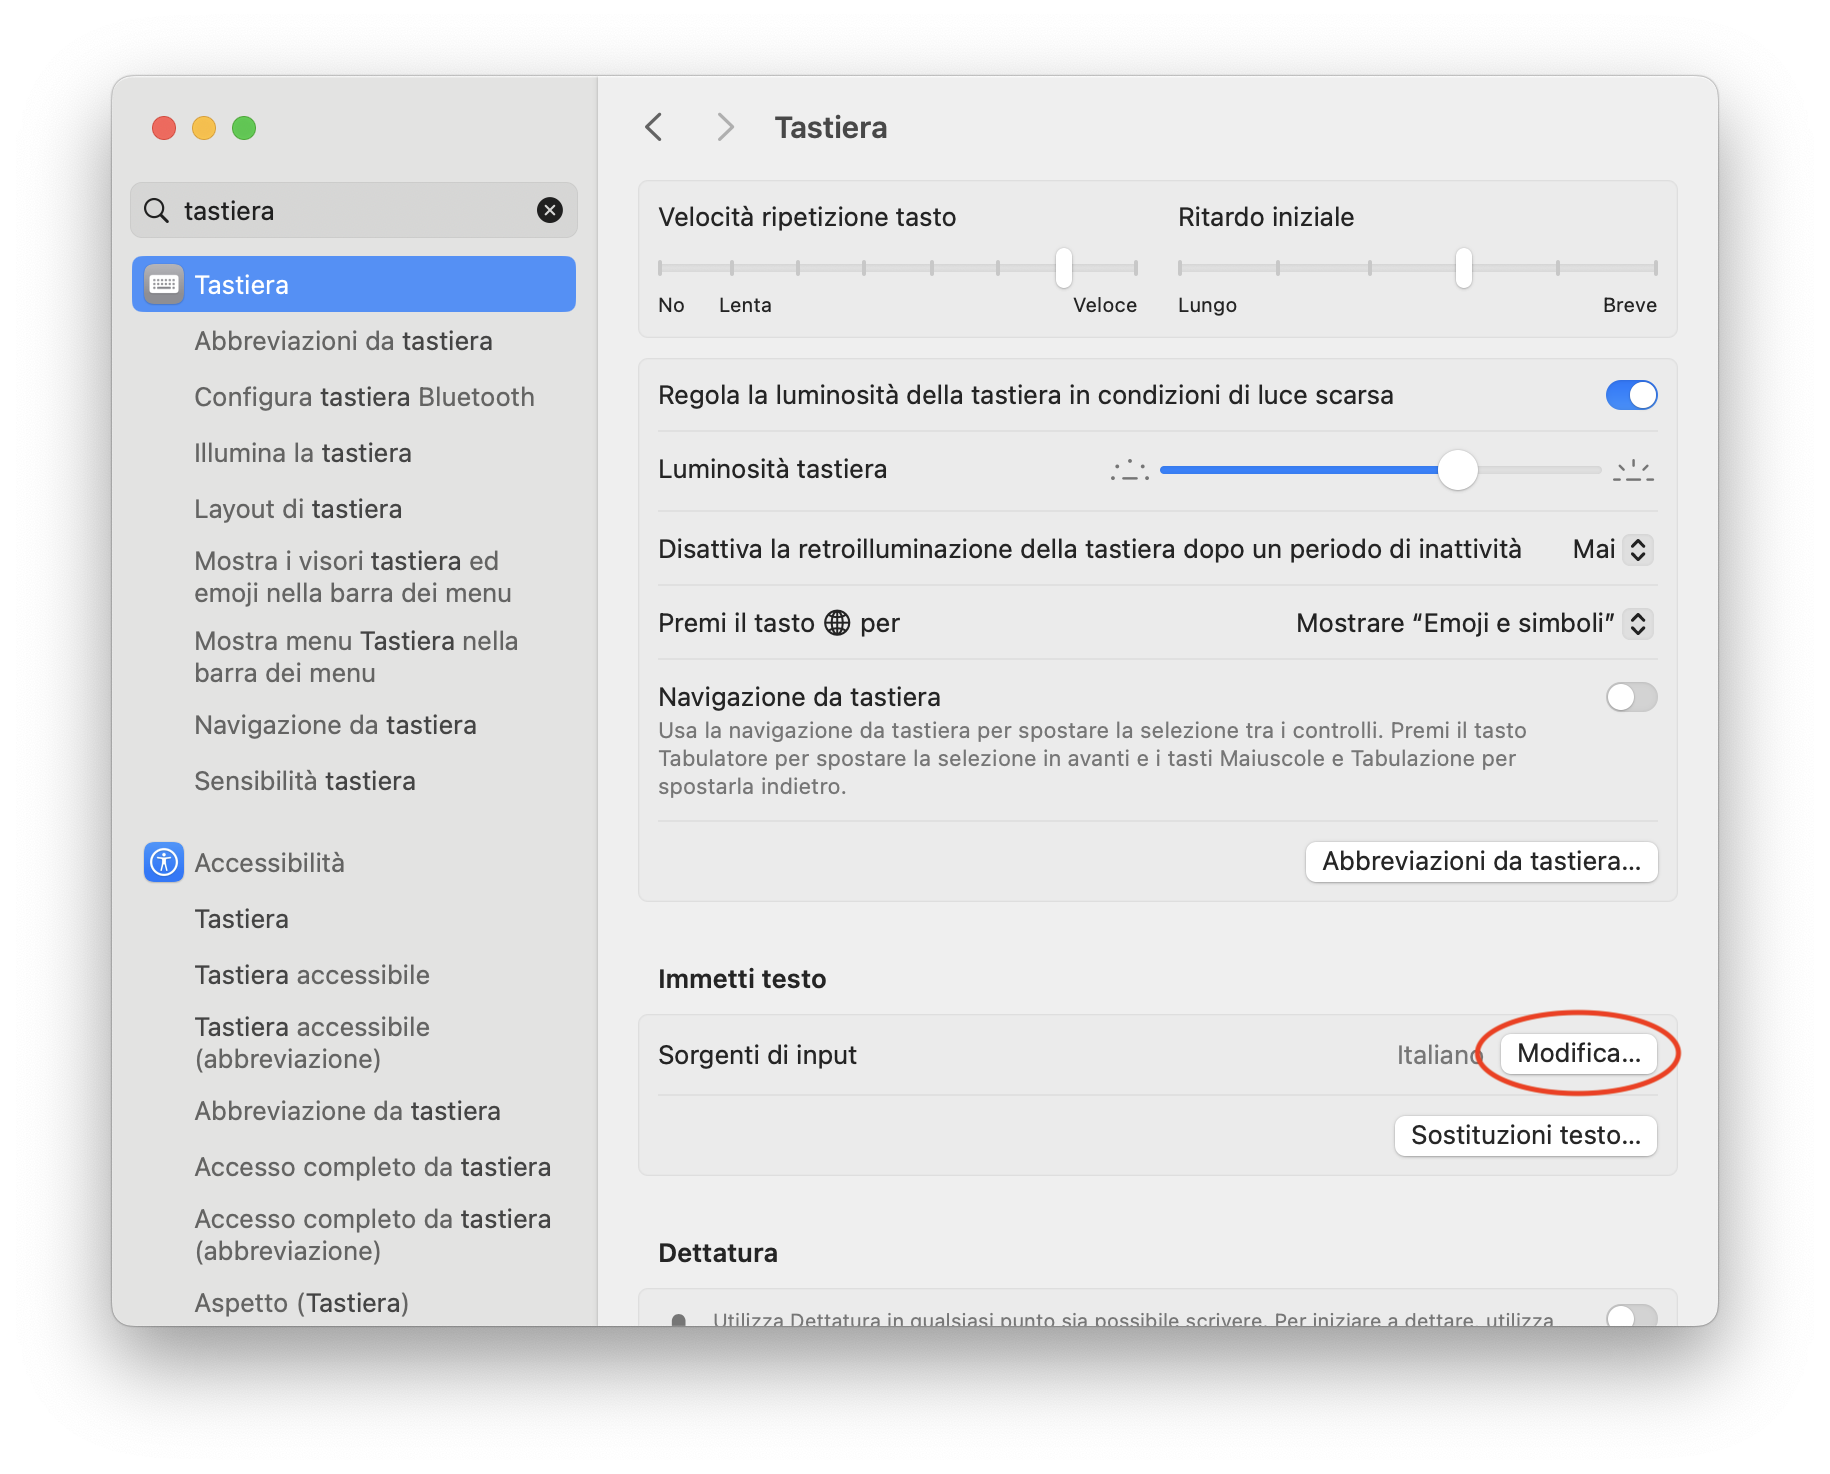Click the forward navigation arrow

(725, 127)
